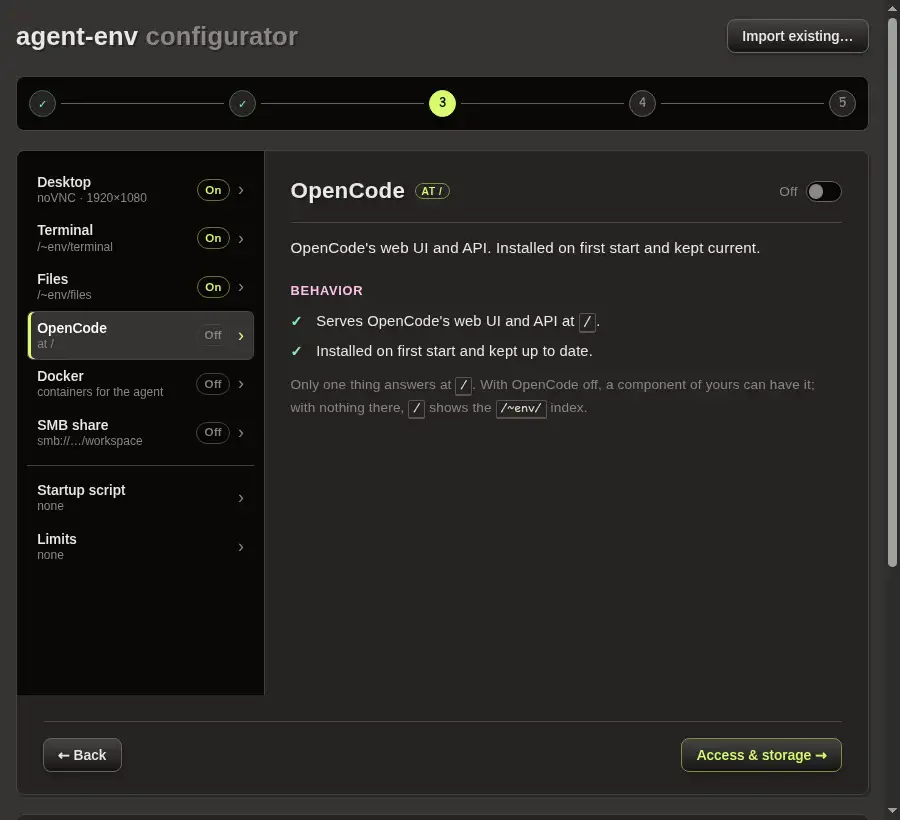Expand Desktop row chevron
The image size is (900, 820).
241,190
